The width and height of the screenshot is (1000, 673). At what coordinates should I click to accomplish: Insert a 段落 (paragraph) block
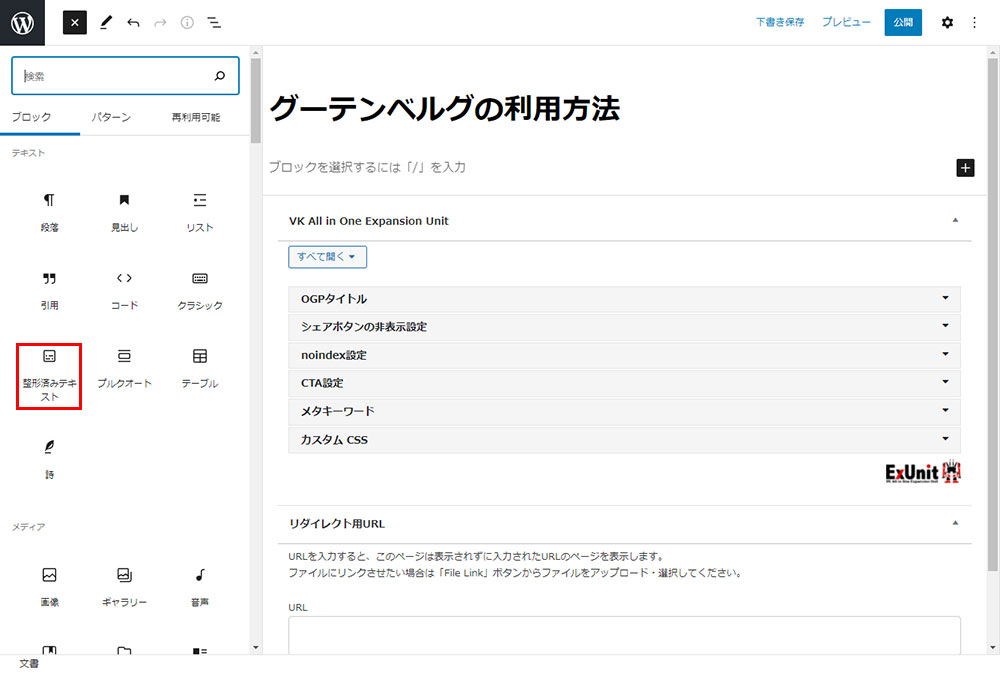(x=49, y=212)
